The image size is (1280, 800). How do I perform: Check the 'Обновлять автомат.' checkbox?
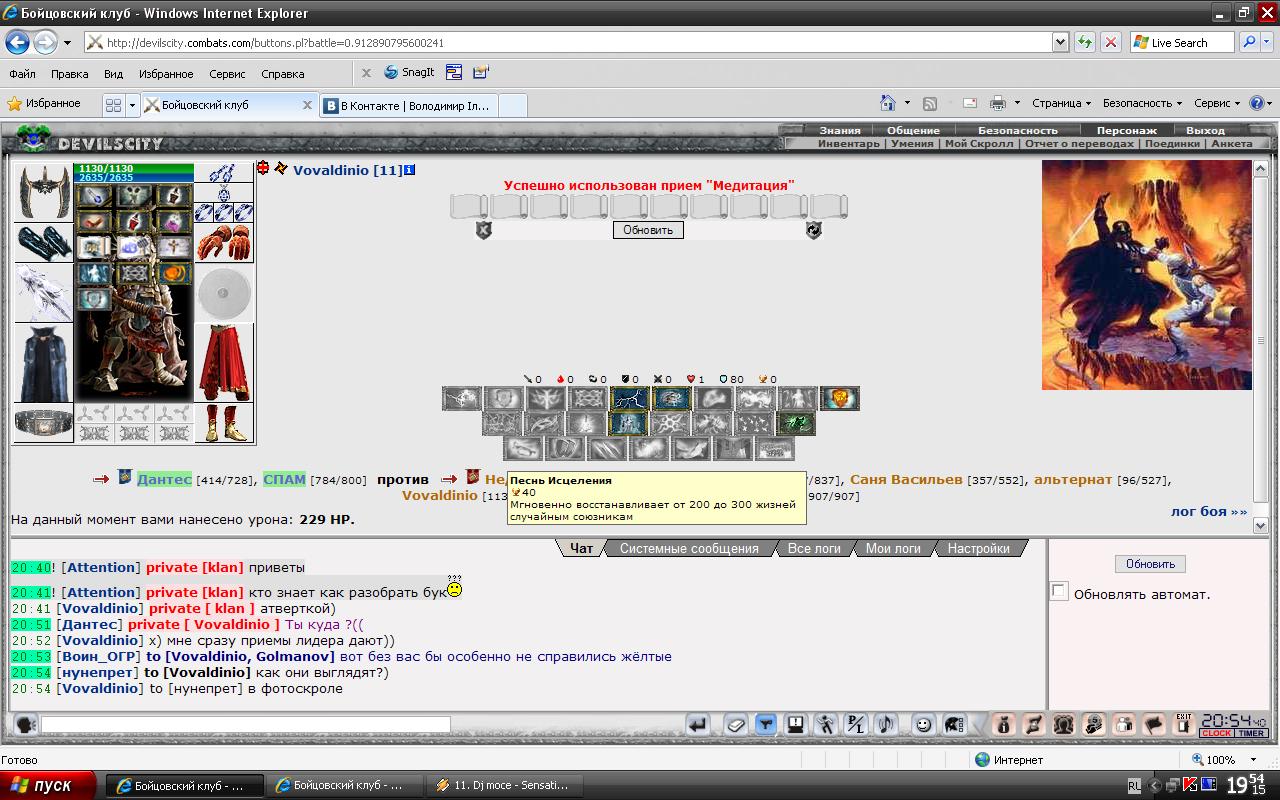click(1059, 591)
